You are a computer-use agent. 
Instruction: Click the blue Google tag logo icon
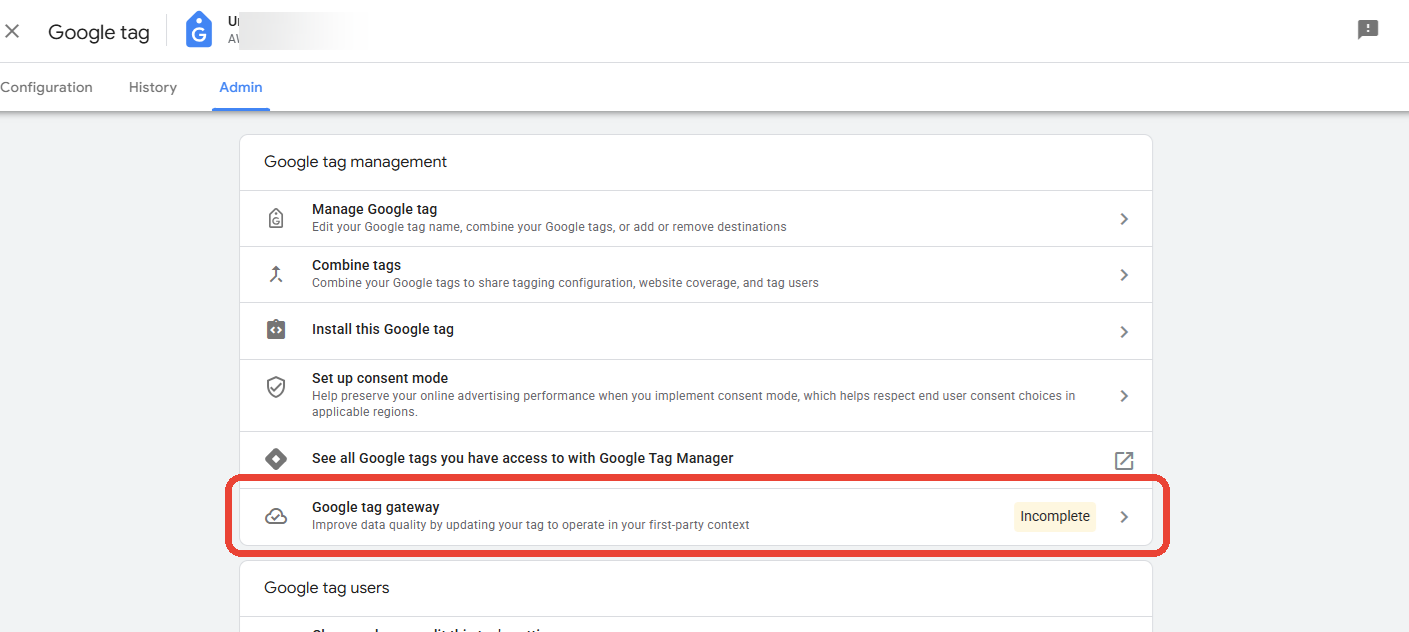coord(199,30)
